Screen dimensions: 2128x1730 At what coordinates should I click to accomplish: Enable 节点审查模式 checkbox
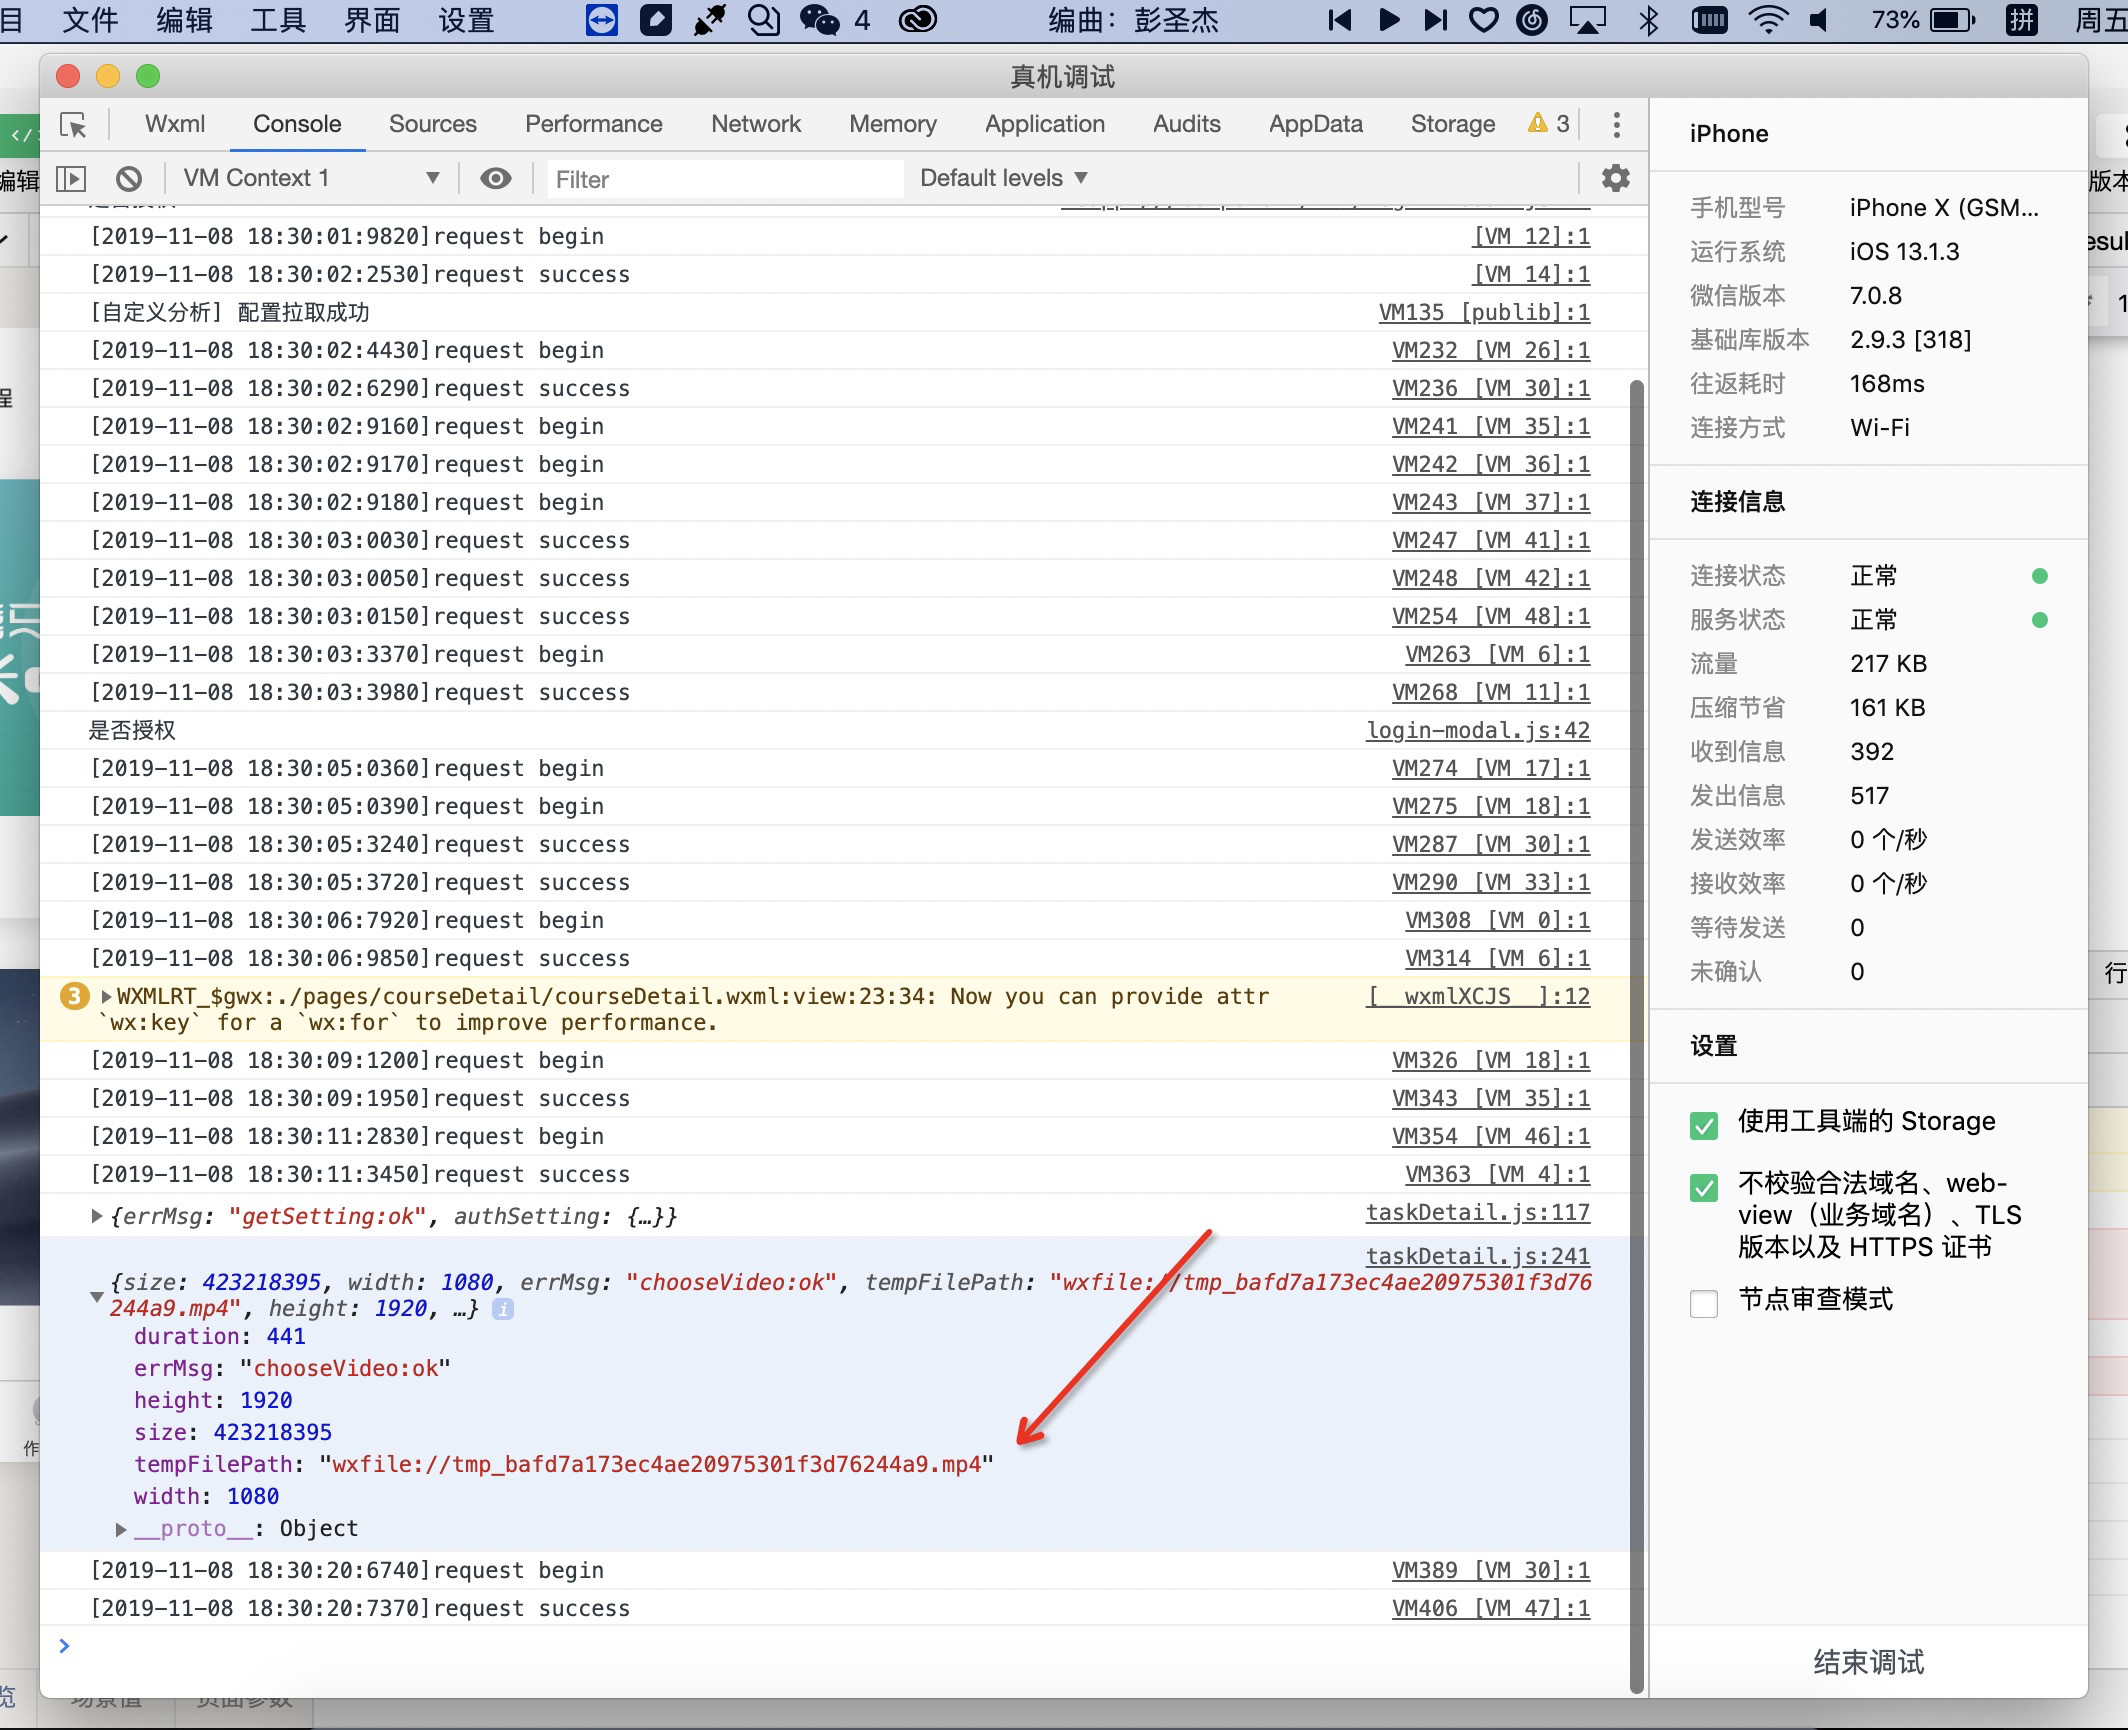[x=1704, y=1303]
